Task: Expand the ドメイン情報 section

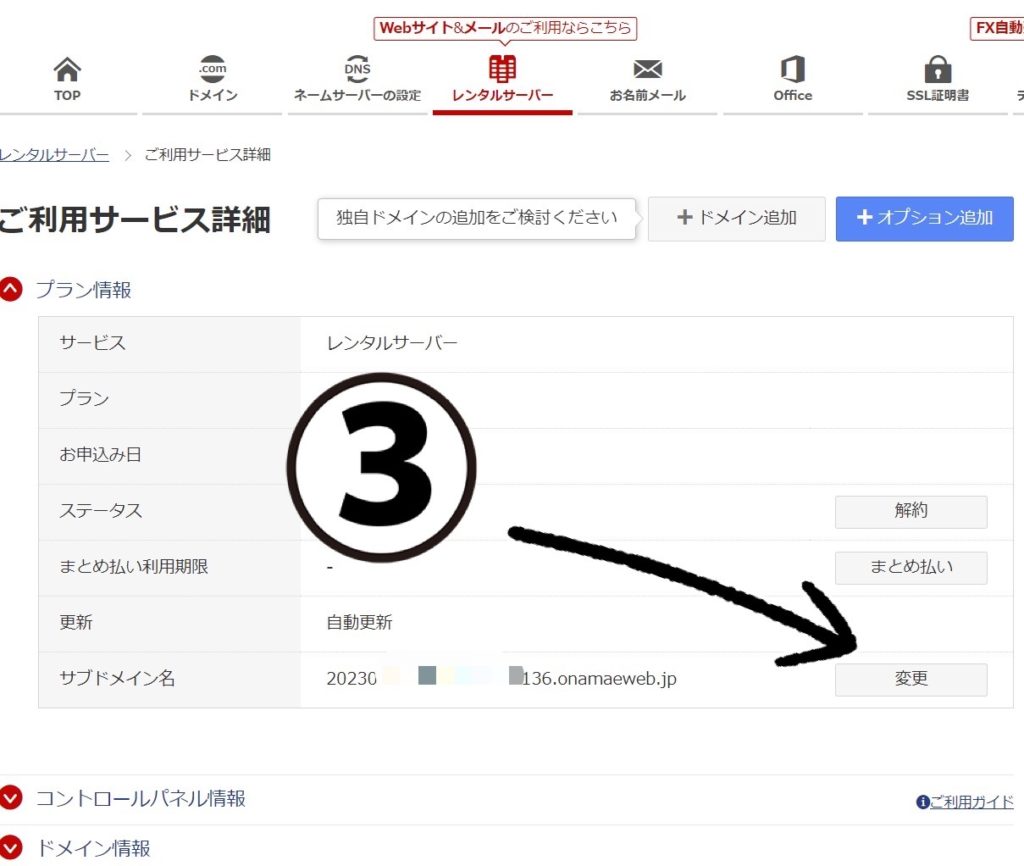Action: coord(11,849)
